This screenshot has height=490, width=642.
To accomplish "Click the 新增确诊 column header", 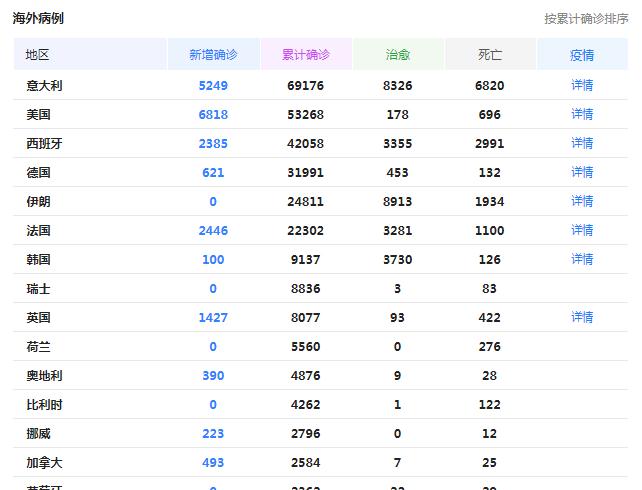I will click(213, 54).
